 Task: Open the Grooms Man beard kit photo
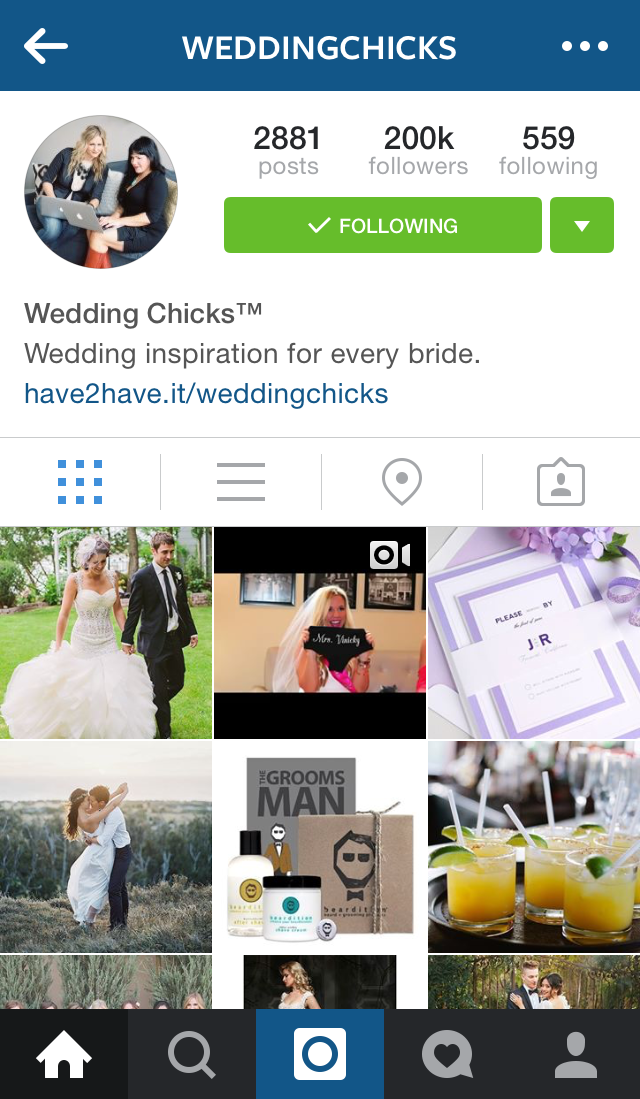point(320,847)
